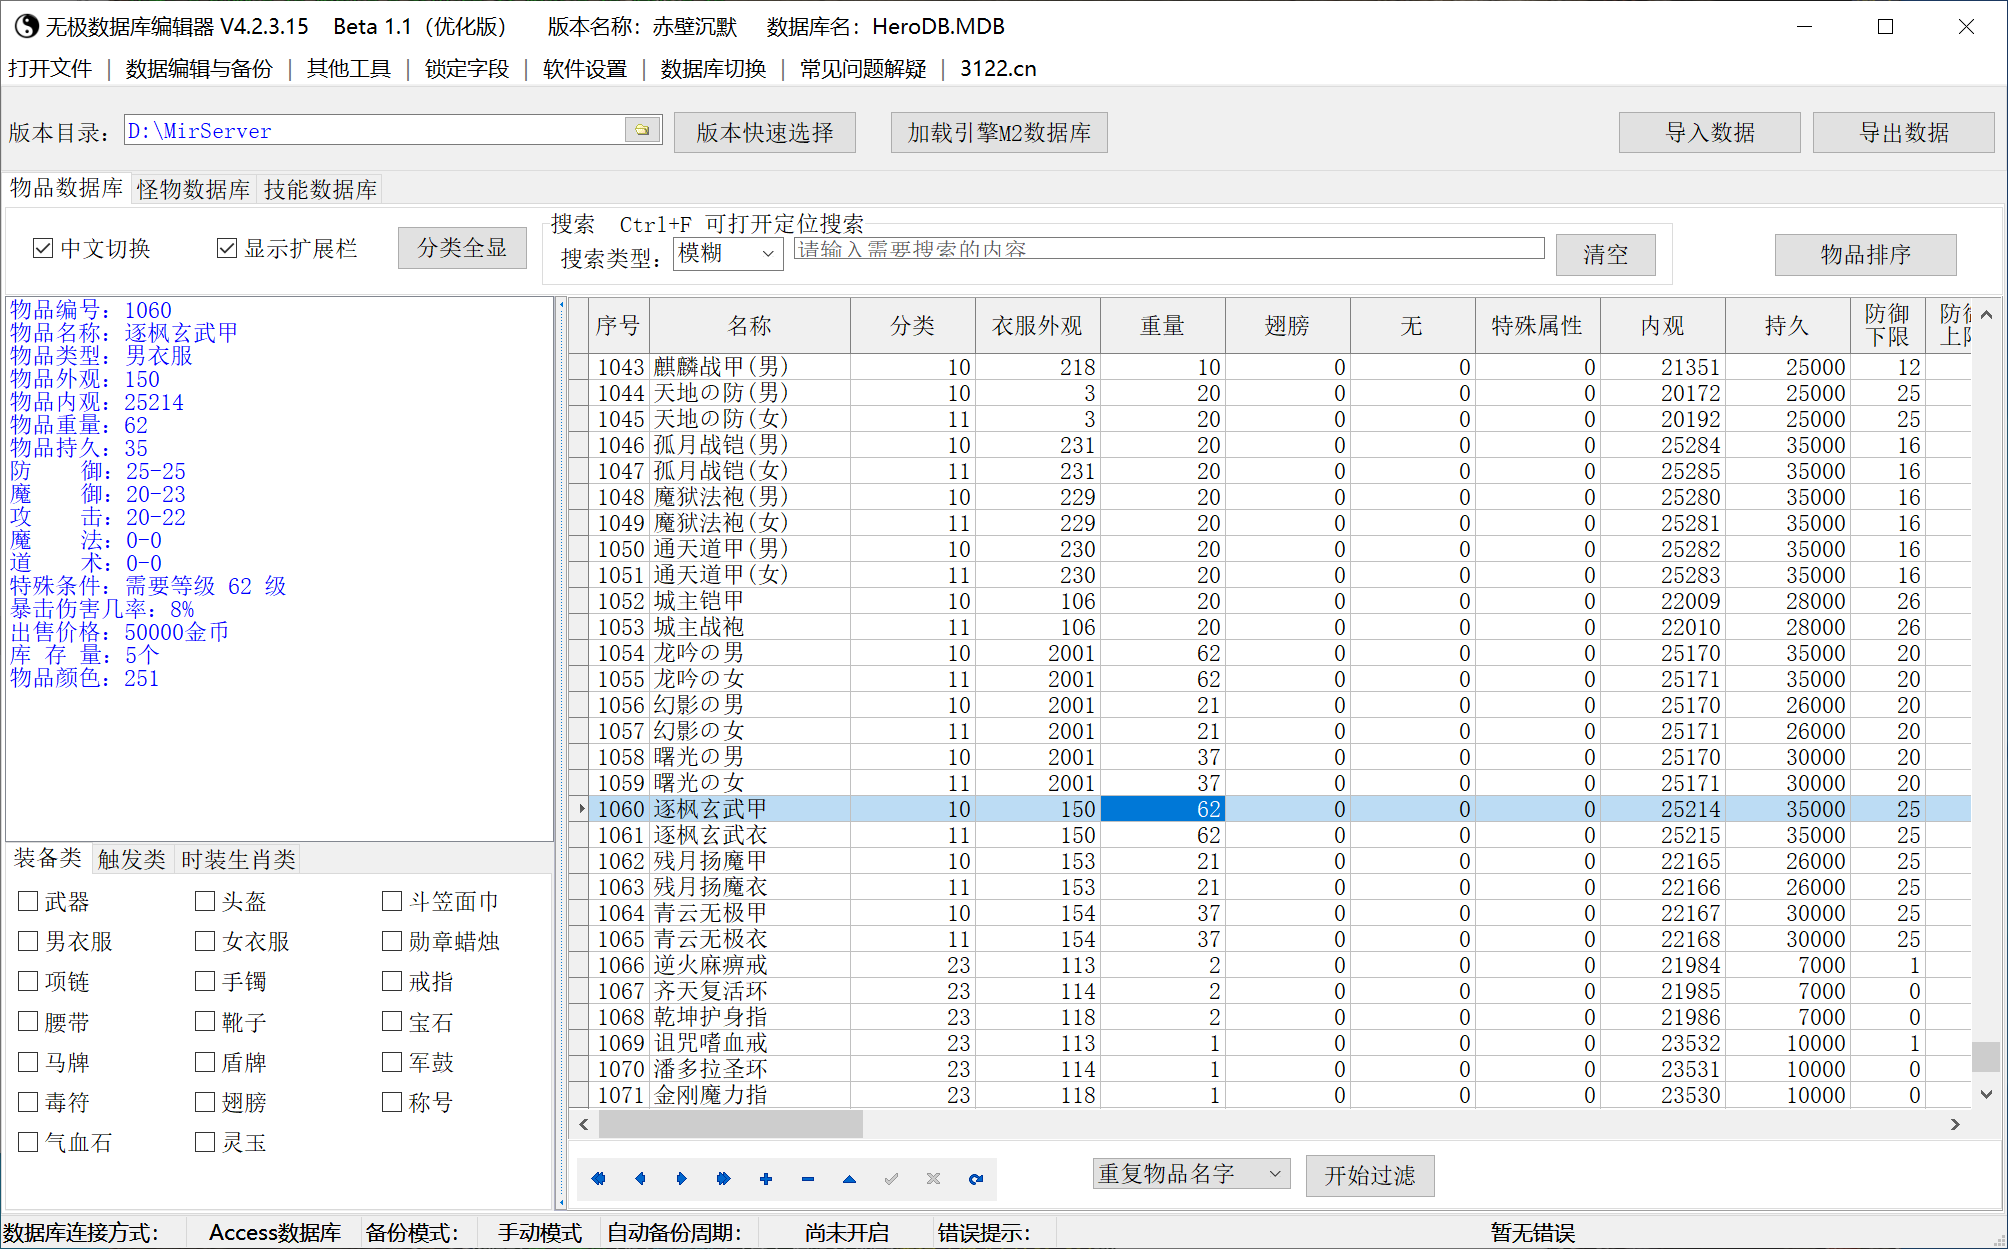
Task: Switch to the 技能数据库 tab
Action: [x=320, y=189]
